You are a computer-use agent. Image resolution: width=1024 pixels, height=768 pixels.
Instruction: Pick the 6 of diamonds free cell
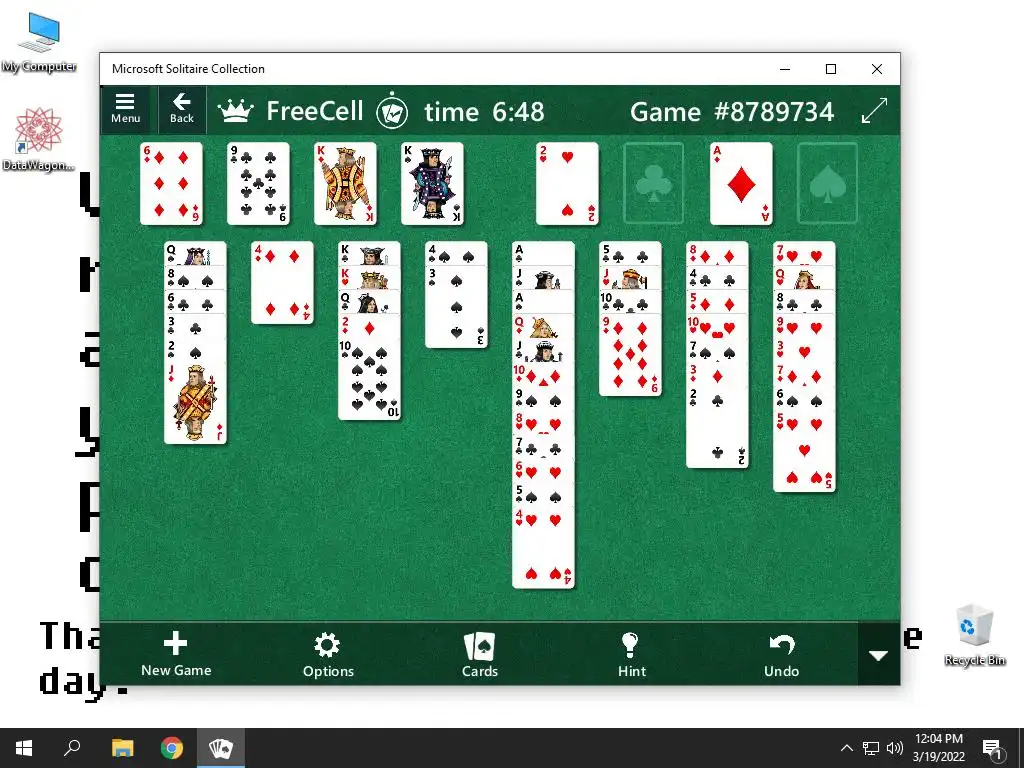pyautogui.click(x=171, y=184)
